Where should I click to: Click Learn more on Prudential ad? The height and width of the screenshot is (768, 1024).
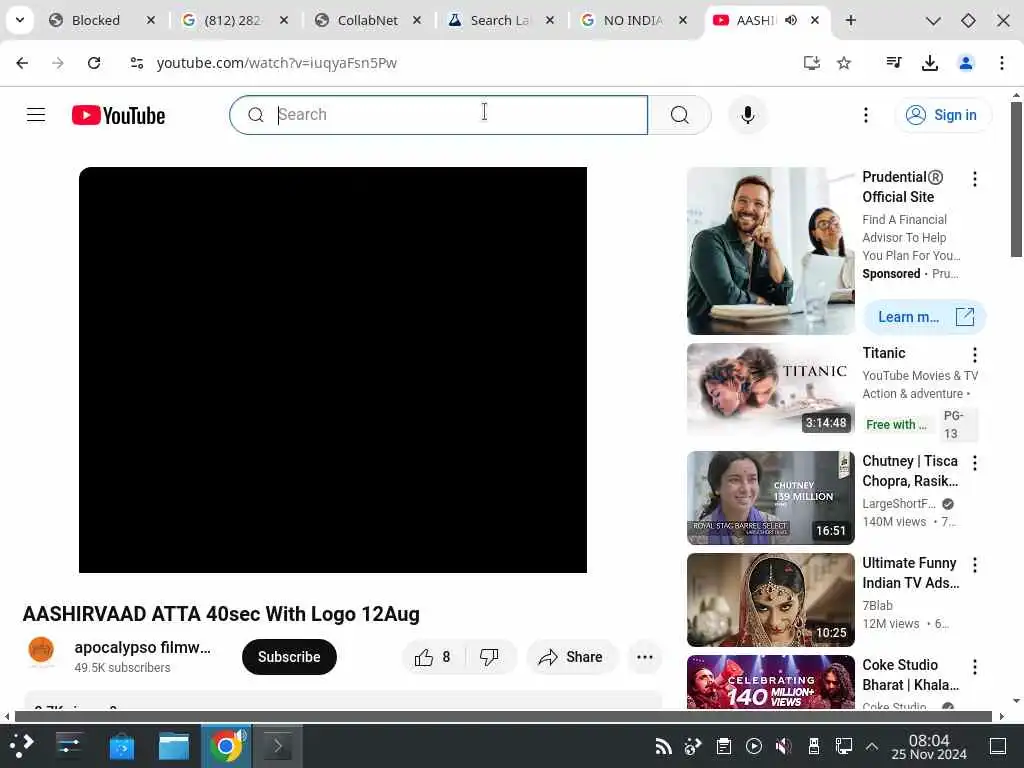click(925, 317)
